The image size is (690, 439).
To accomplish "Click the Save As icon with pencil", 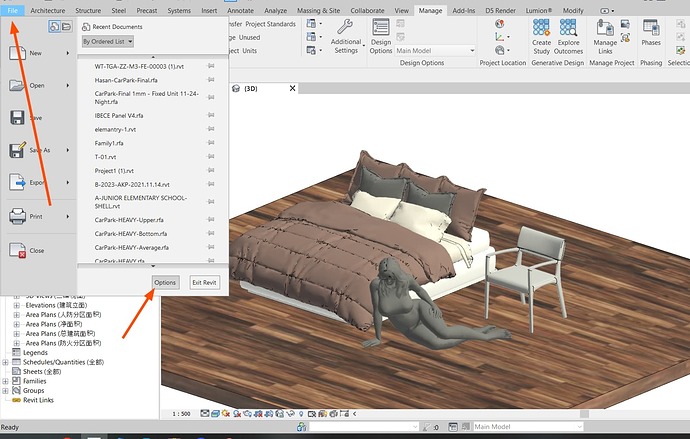I will [17, 150].
